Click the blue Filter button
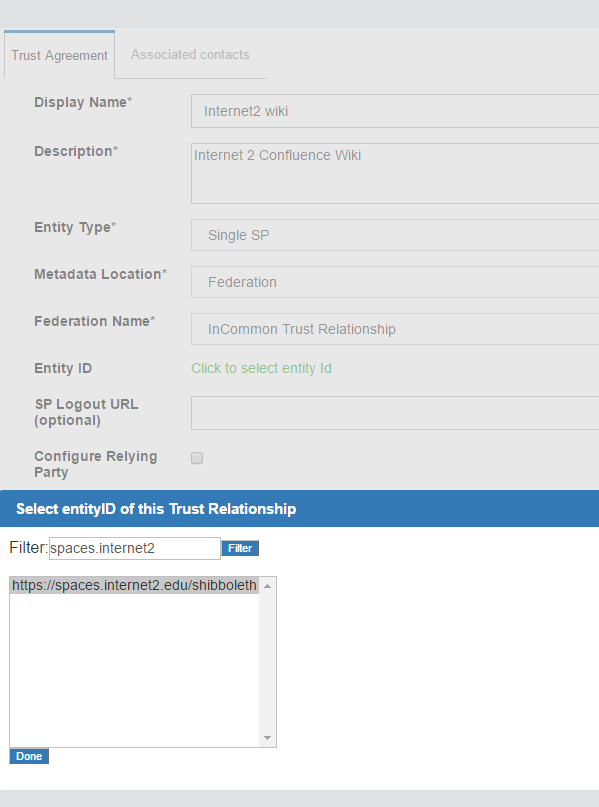This screenshot has height=807, width=599. point(240,548)
